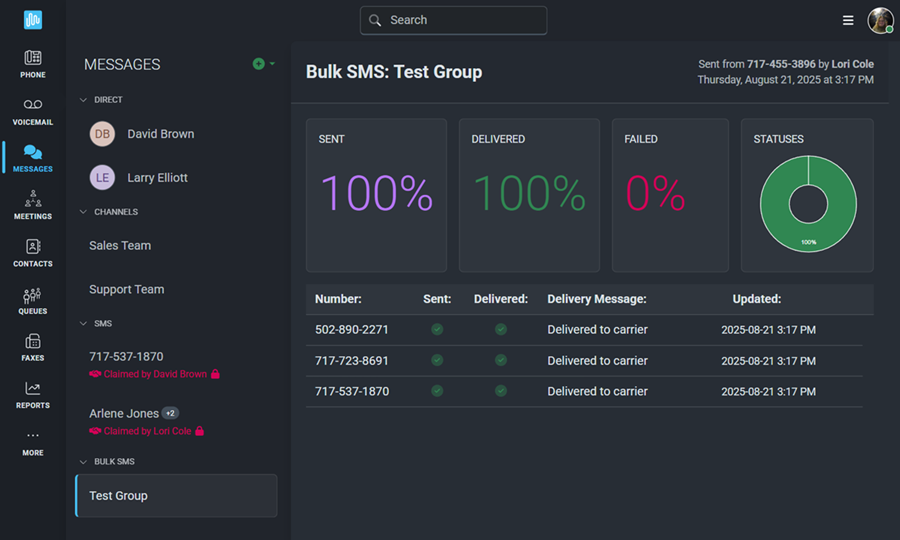Open the Faxes sidebar icon
The width and height of the screenshot is (900, 540).
pos(33,341)
